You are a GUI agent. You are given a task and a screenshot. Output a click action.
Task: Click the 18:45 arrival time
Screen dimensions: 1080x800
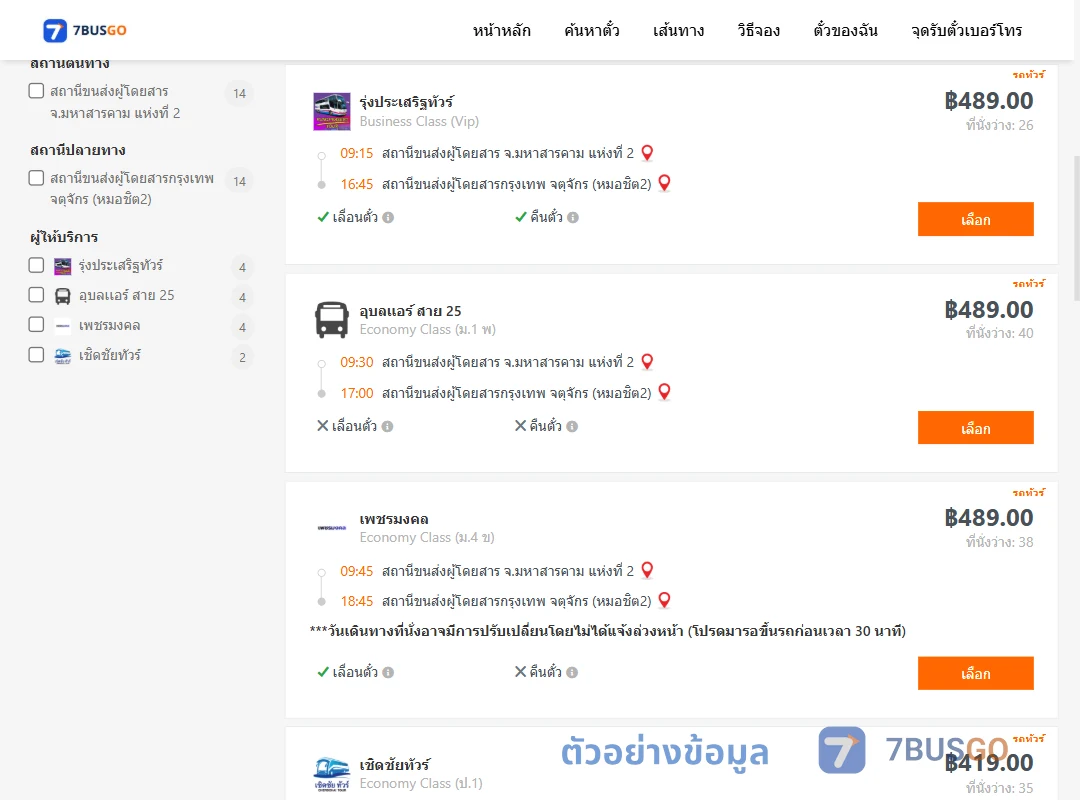[357, 601]
